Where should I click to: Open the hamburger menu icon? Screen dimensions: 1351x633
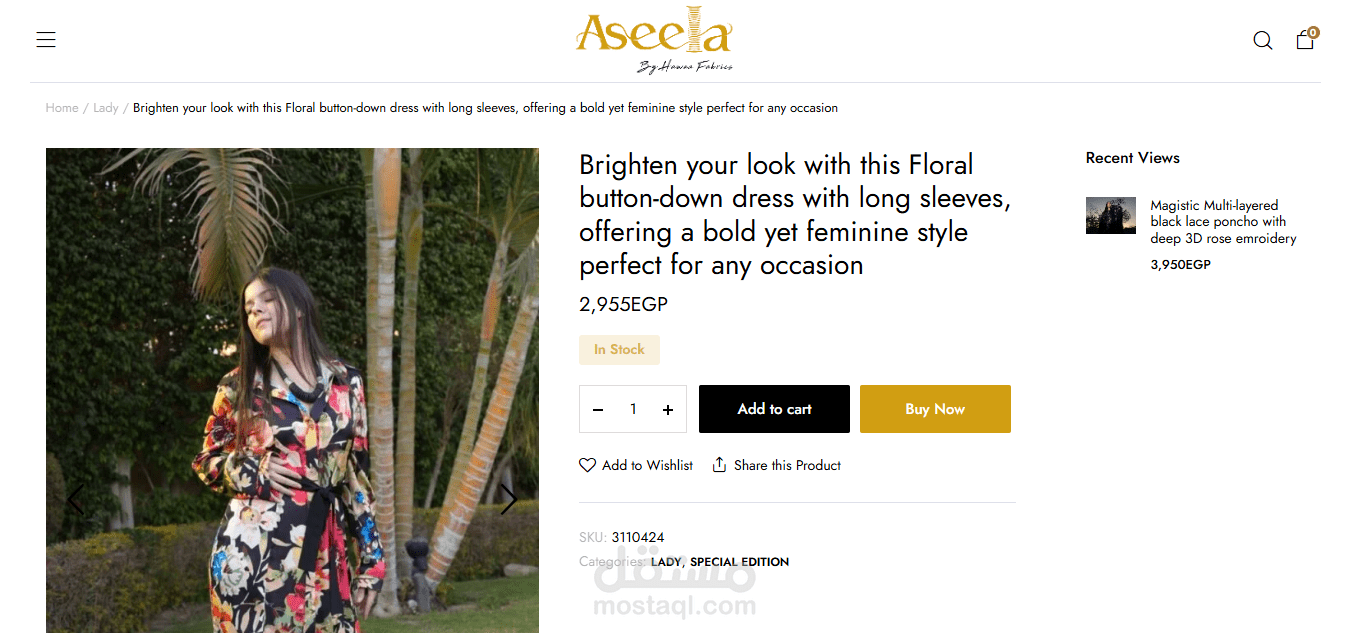click(x=46, y=40)
